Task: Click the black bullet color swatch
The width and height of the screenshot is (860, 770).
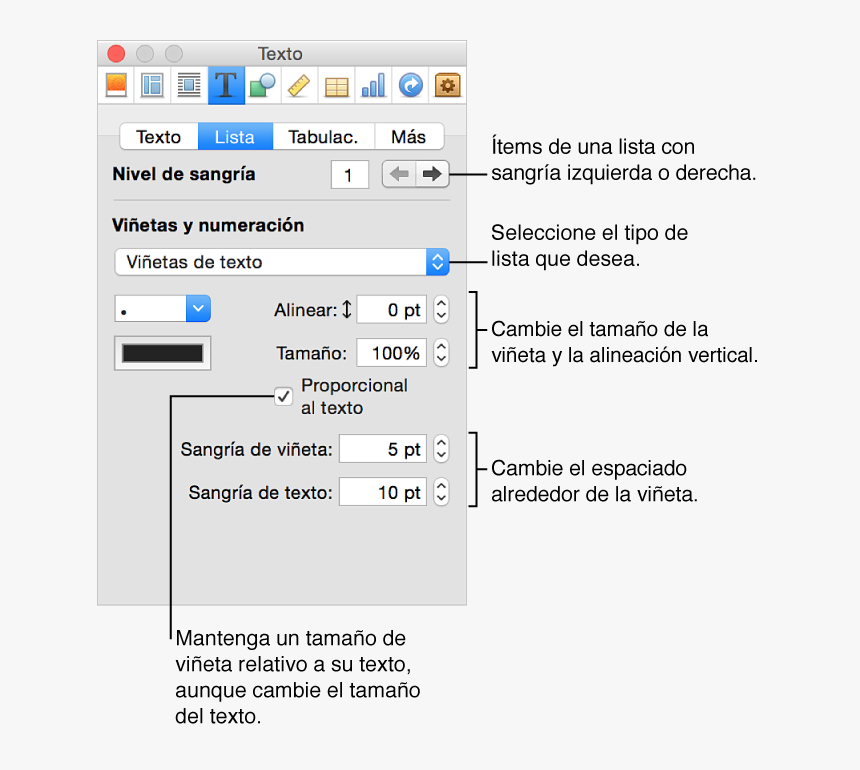Action: (x=162, y=353)
